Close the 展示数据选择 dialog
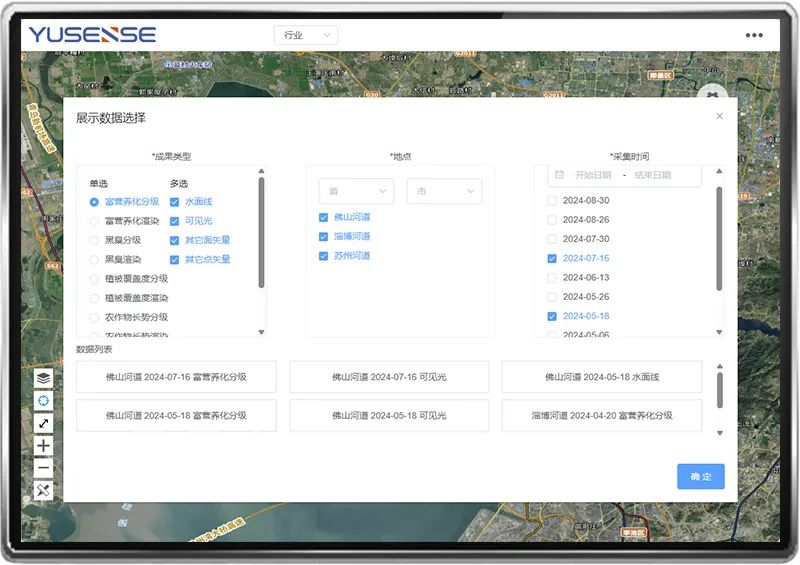This screenshot has height=565, width=800. [x=719, y=117]
